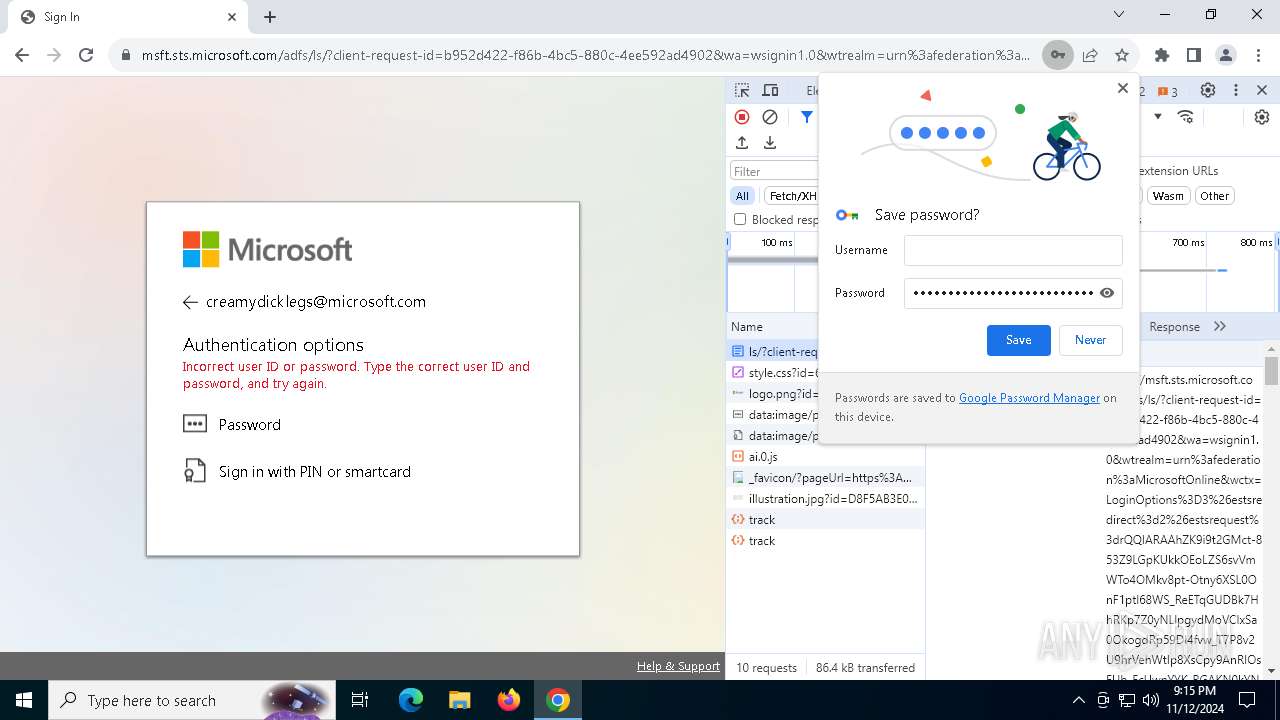Click Never in the password popup
Screen dimensions: 1280x720
tap(1090, 340)
